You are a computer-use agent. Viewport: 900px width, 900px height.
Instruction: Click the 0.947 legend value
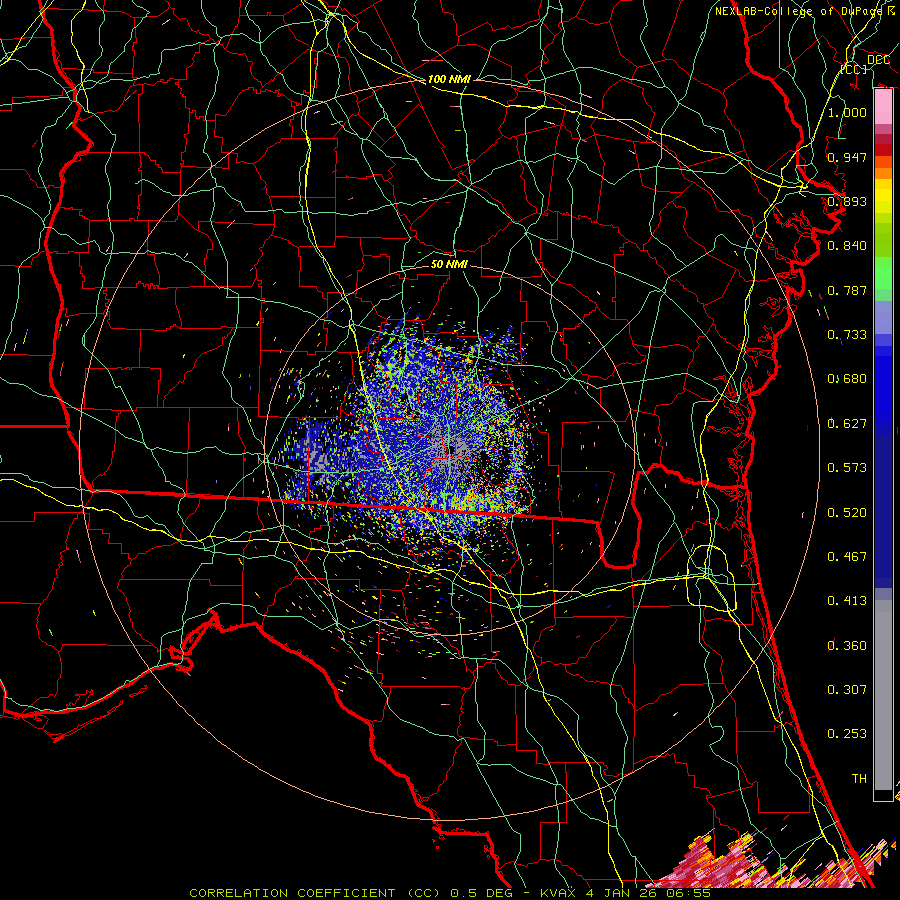pos(847,157)
